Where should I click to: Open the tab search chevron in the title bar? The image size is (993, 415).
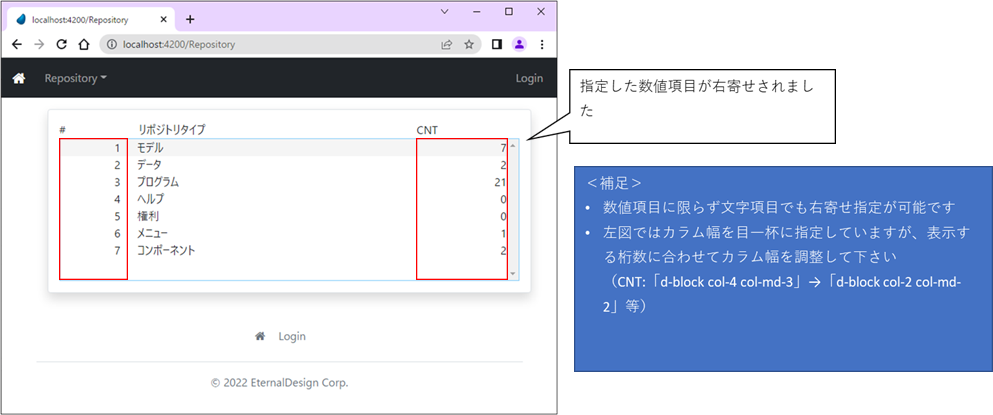click(446, 12)
